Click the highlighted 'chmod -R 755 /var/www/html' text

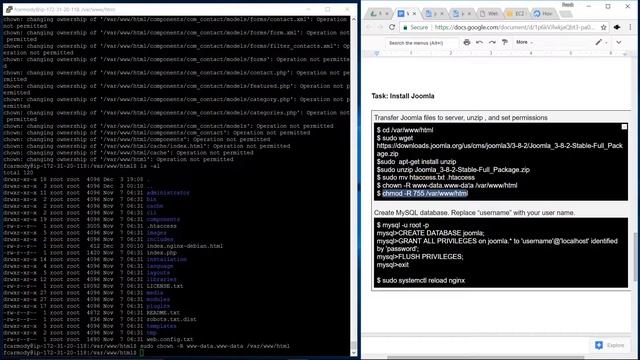point(425,193)
